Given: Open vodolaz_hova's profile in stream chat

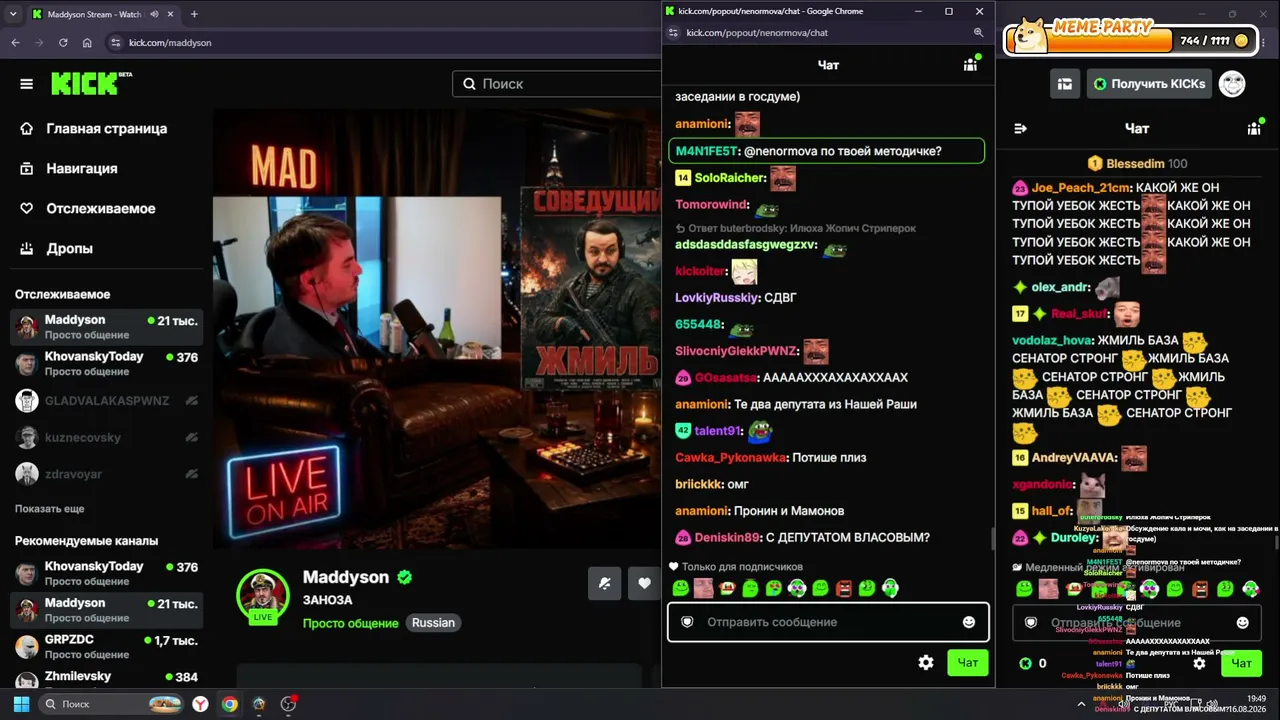Looking at the screenshot, I should pyautogui.click(x=1052, y=340).
